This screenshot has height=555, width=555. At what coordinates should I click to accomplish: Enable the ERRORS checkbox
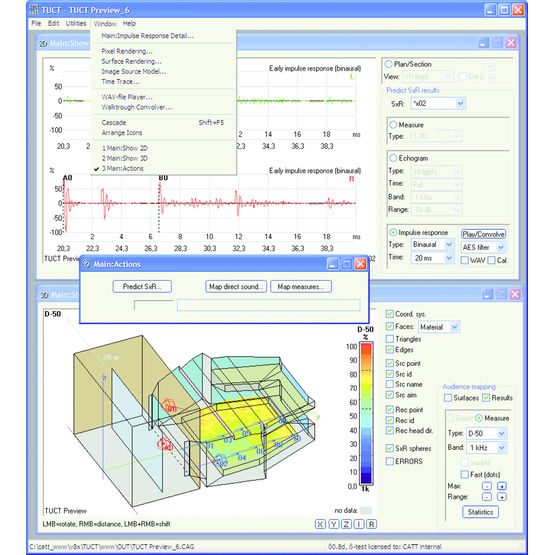click(x=390, y=461)
